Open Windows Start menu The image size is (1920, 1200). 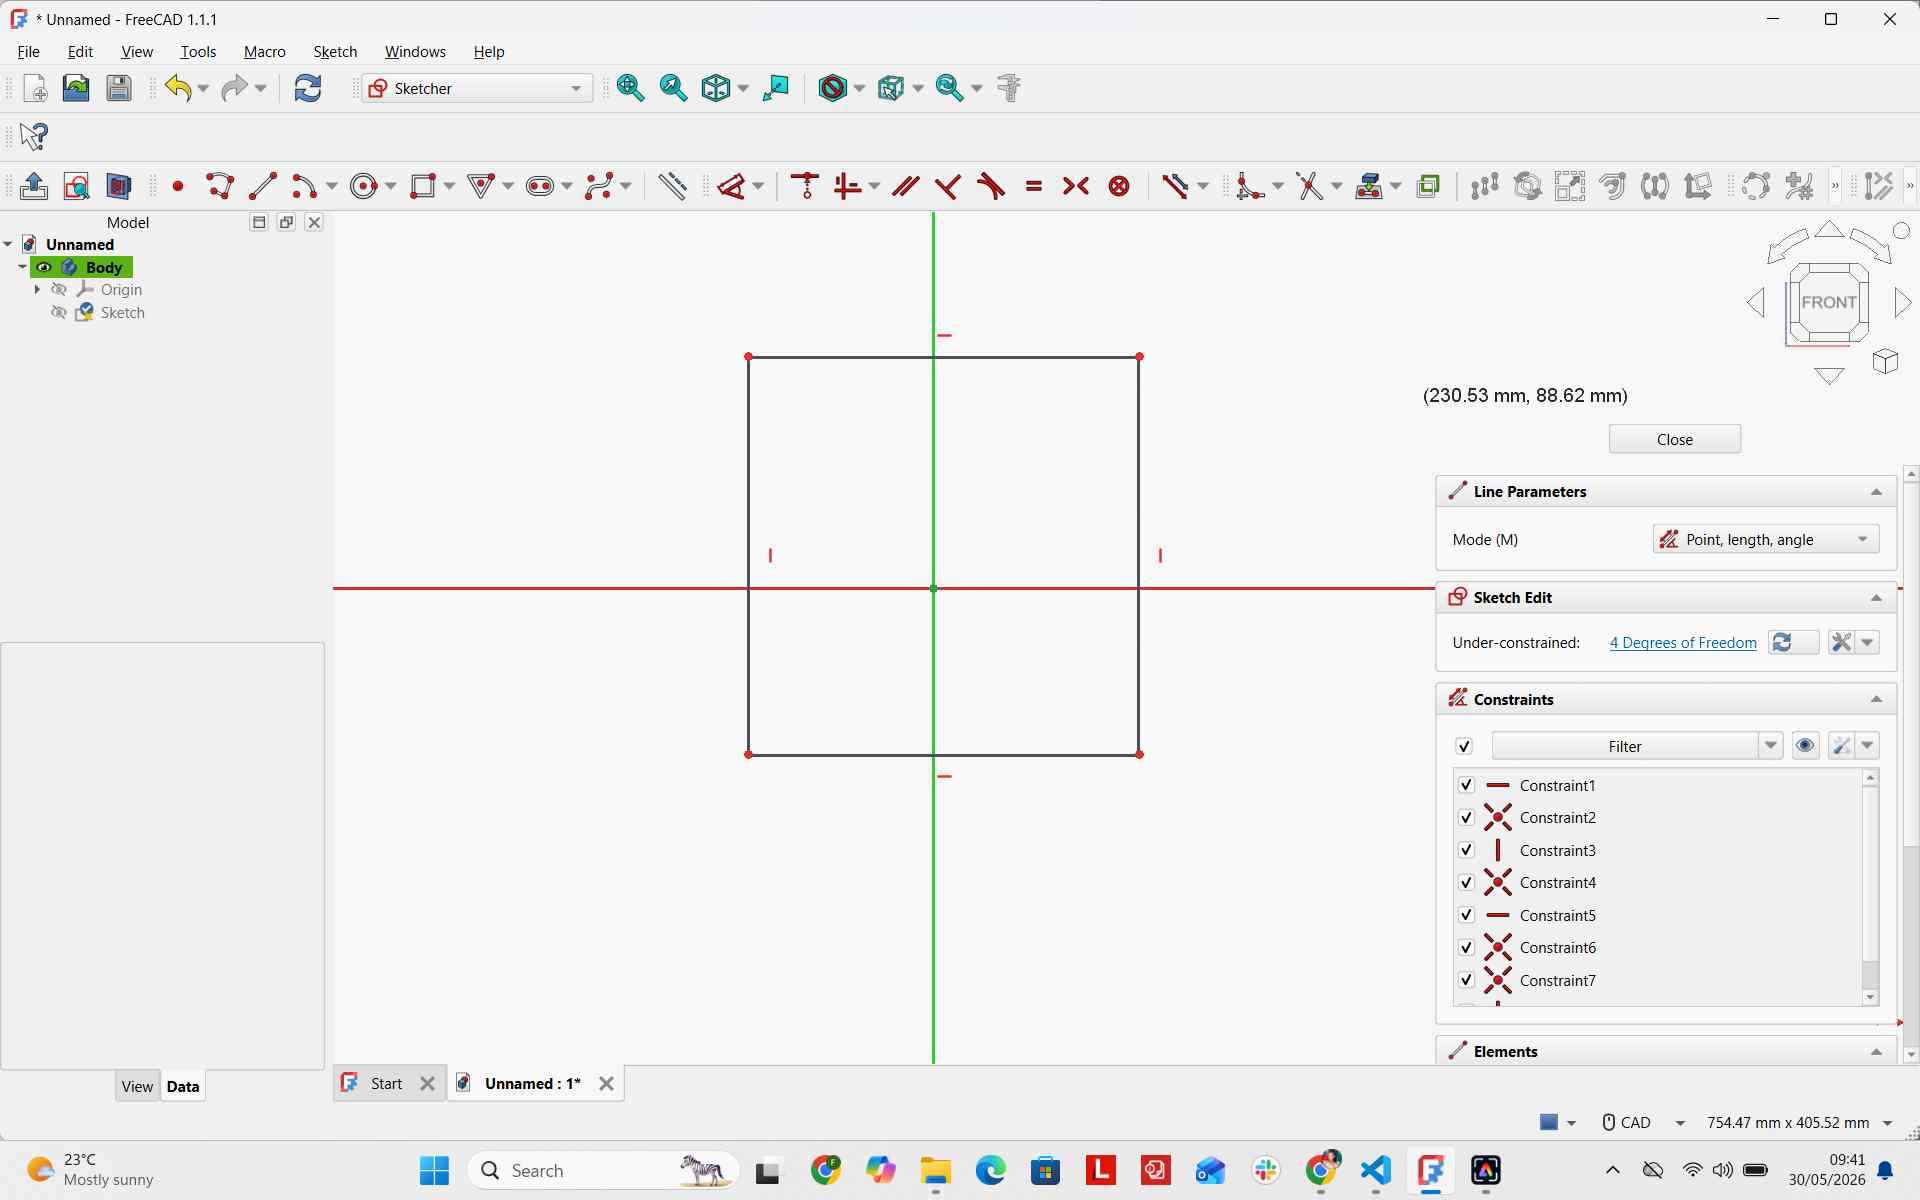pyautogui.click(x=434, y=1170)
